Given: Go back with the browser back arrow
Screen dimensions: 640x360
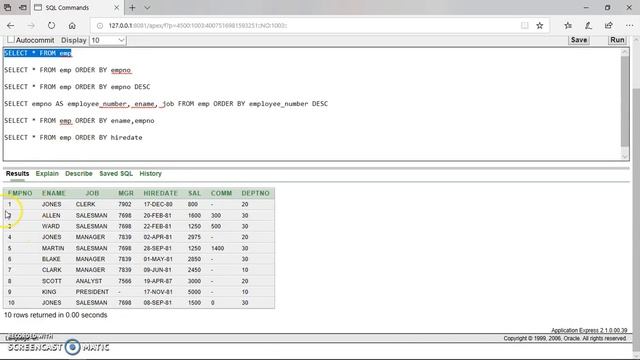Looking at the screenshot, I should click(11, 26).
